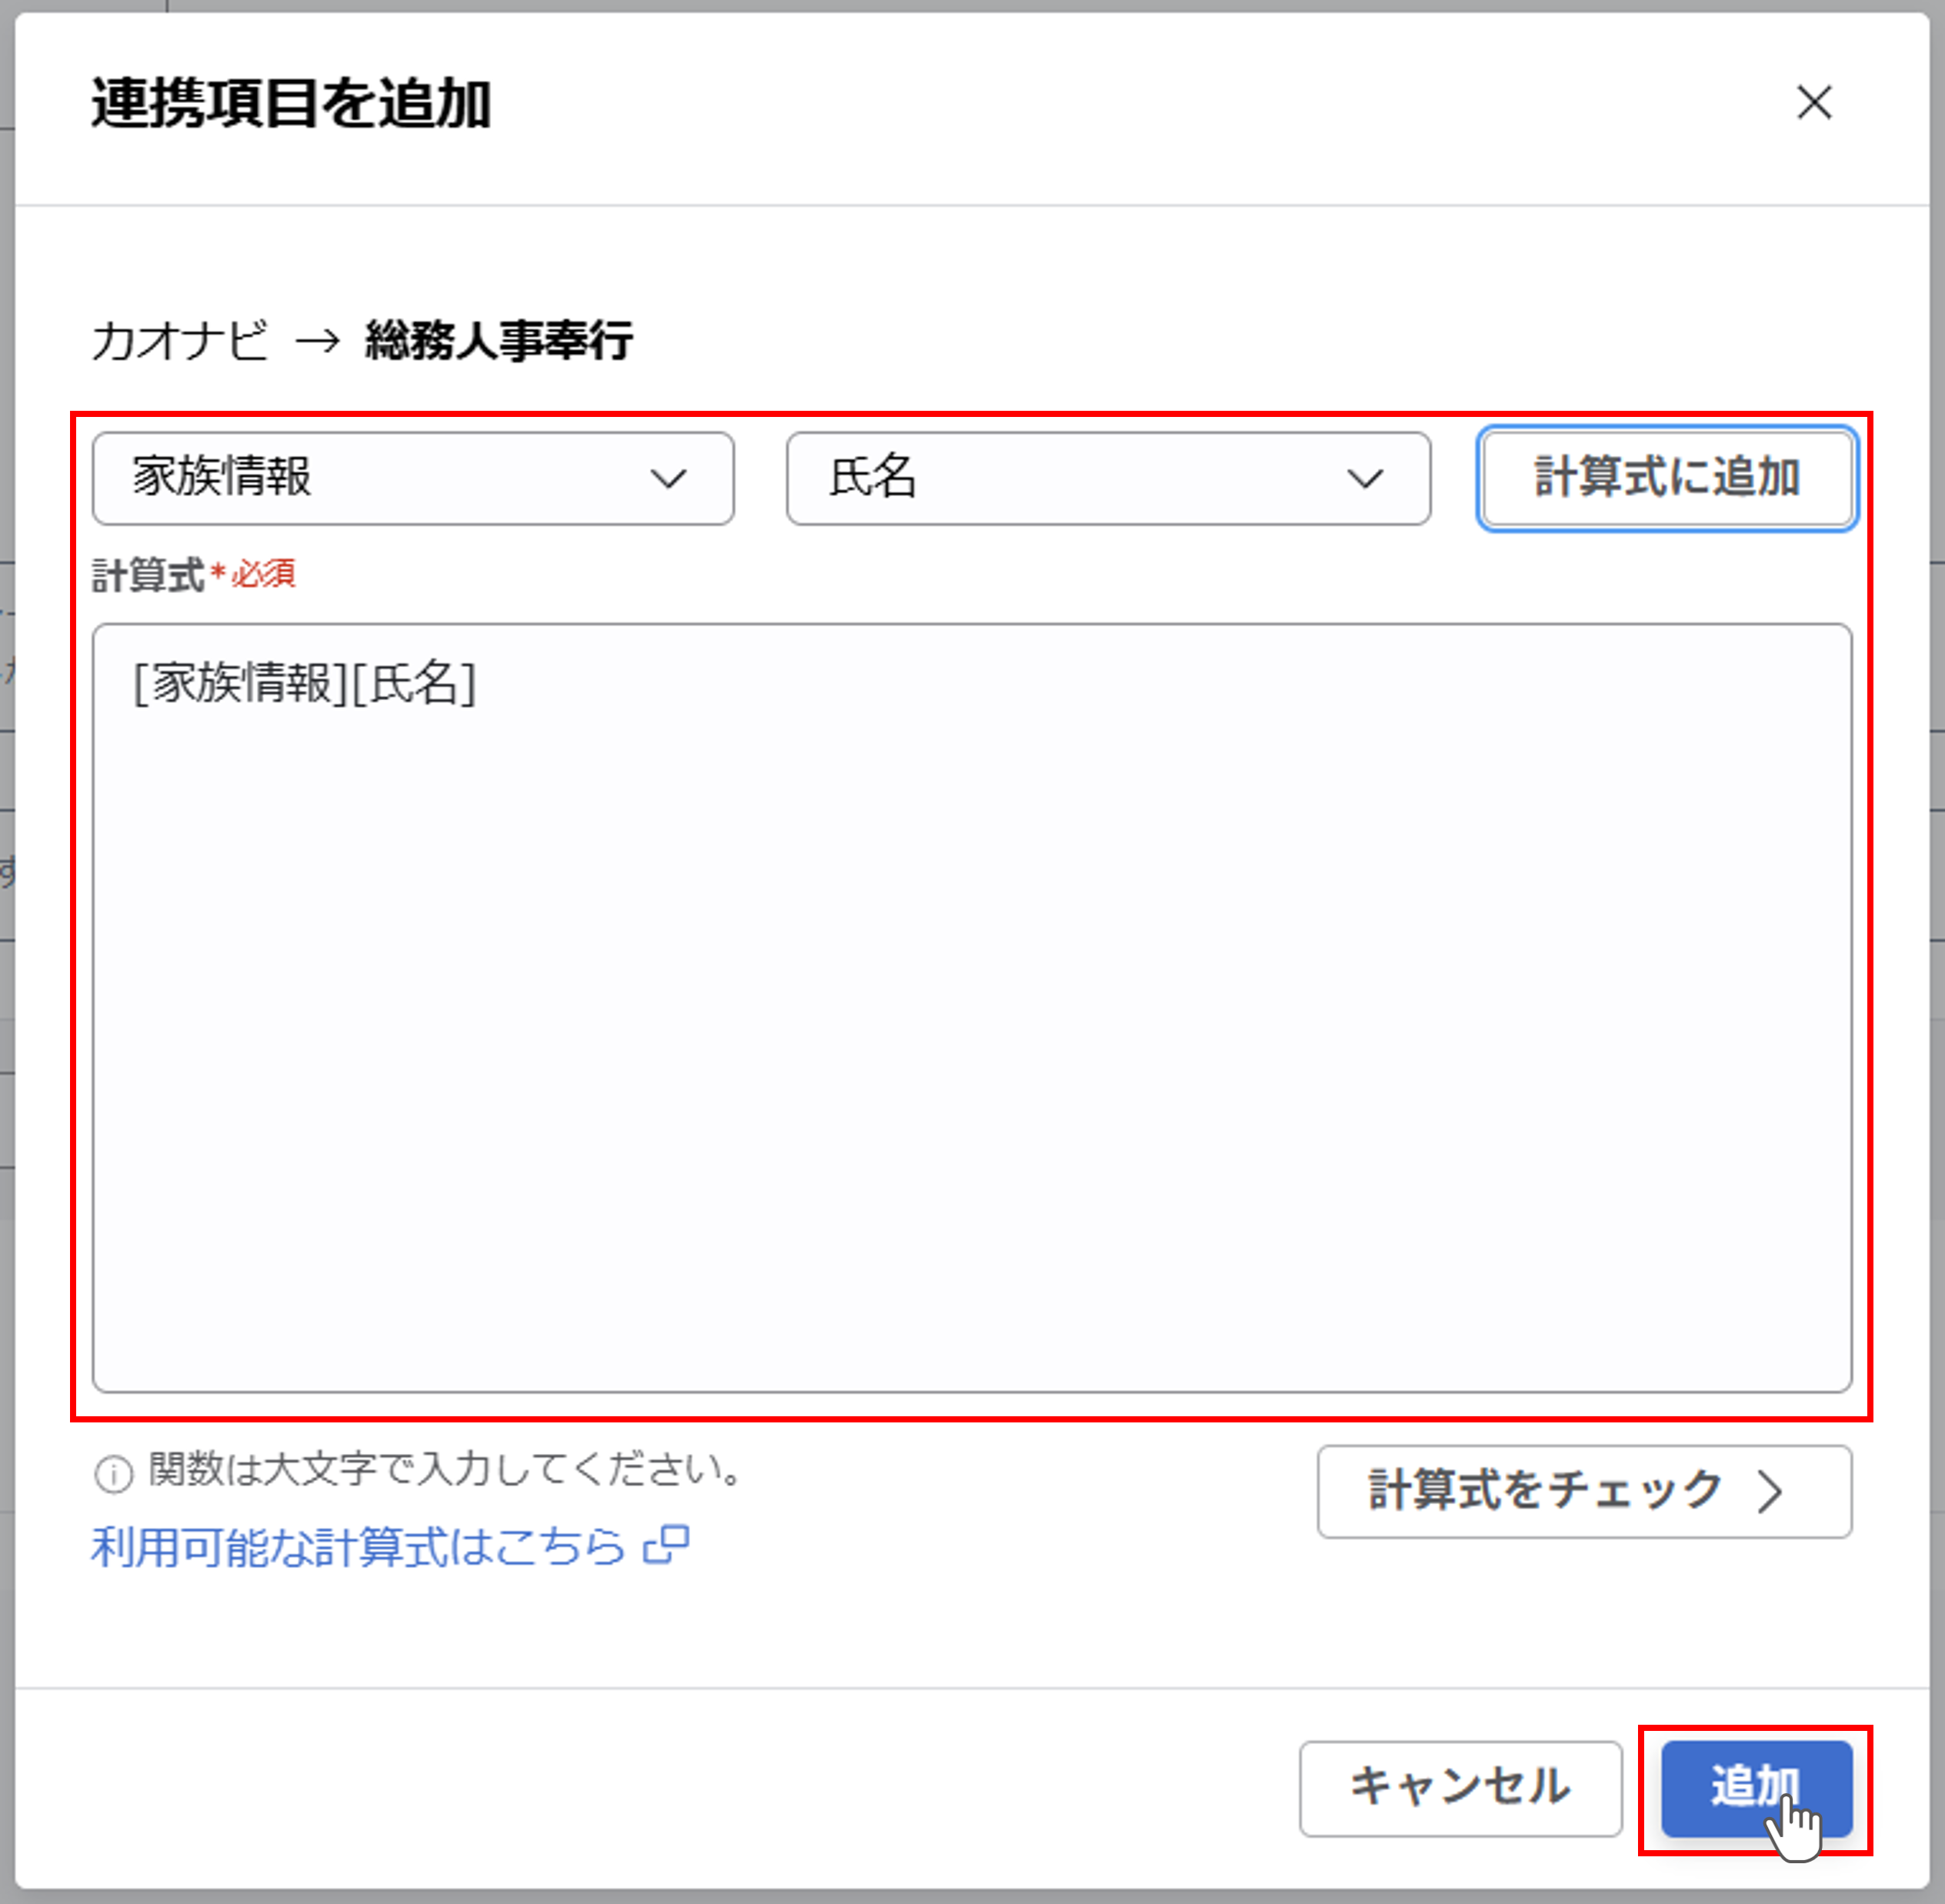Image resolution: width=1945 pixels, height=1904 pixels.
Task: Open the 氏名 item dropdown
Action: tap(1108, 478)
